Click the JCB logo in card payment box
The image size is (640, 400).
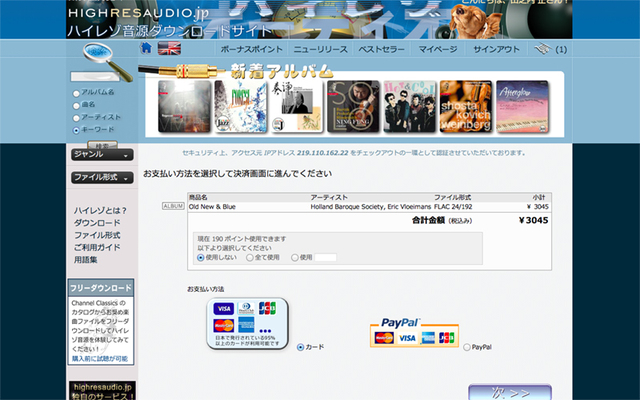tap(267, 308)
